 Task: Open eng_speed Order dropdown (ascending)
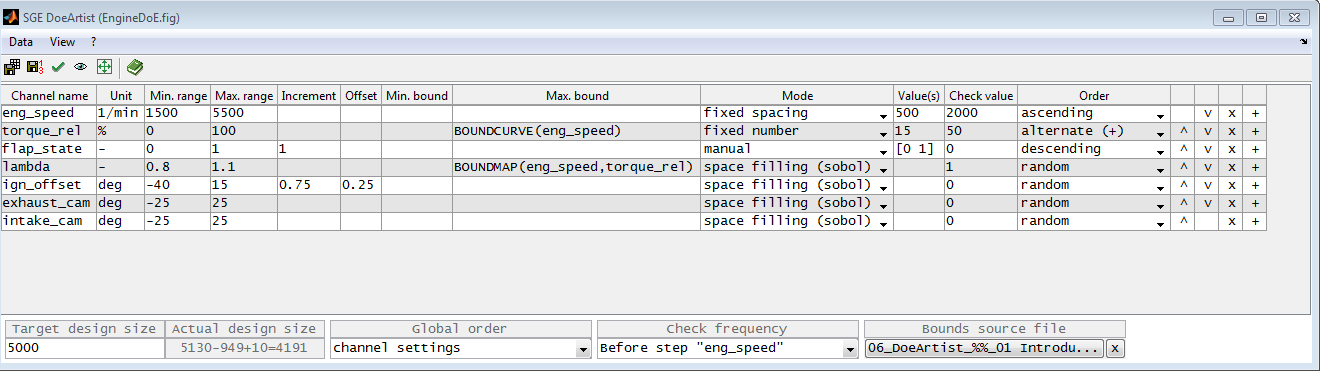1094,113
